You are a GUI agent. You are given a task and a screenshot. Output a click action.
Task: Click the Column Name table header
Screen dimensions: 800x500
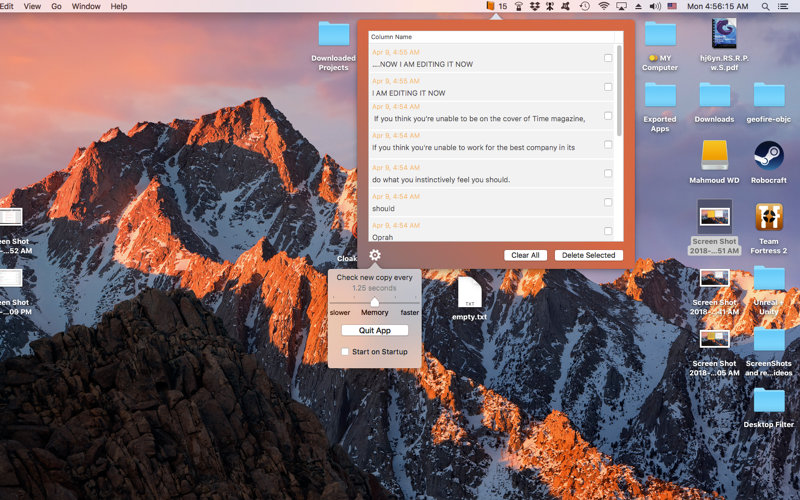(491, 37)
